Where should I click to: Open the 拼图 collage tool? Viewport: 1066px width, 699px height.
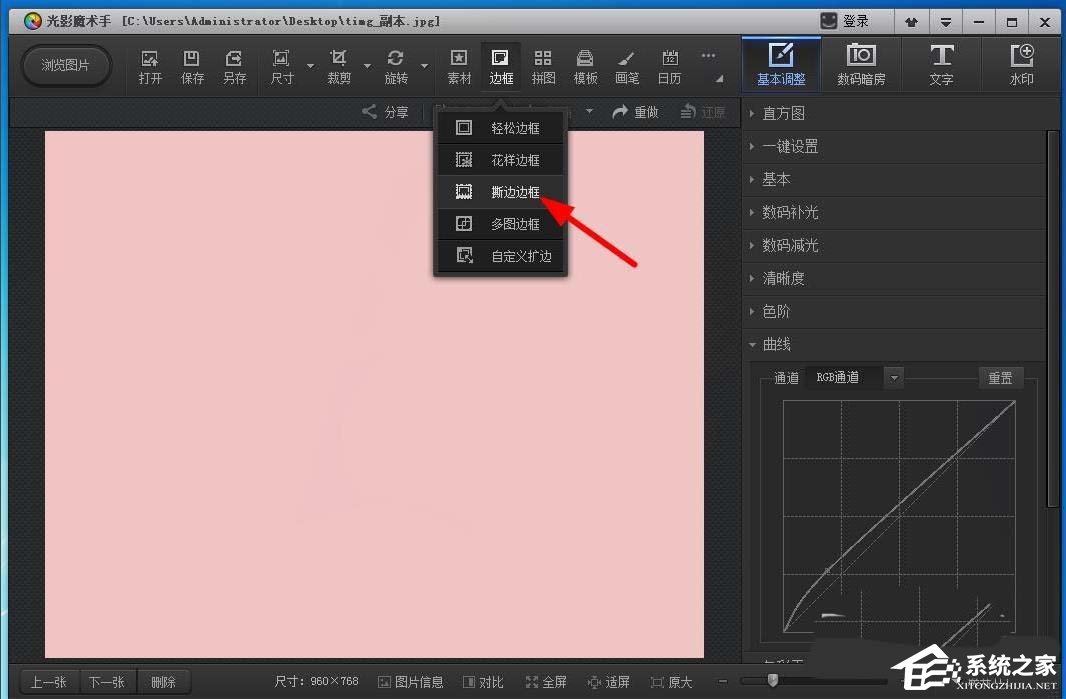(543, 64)
